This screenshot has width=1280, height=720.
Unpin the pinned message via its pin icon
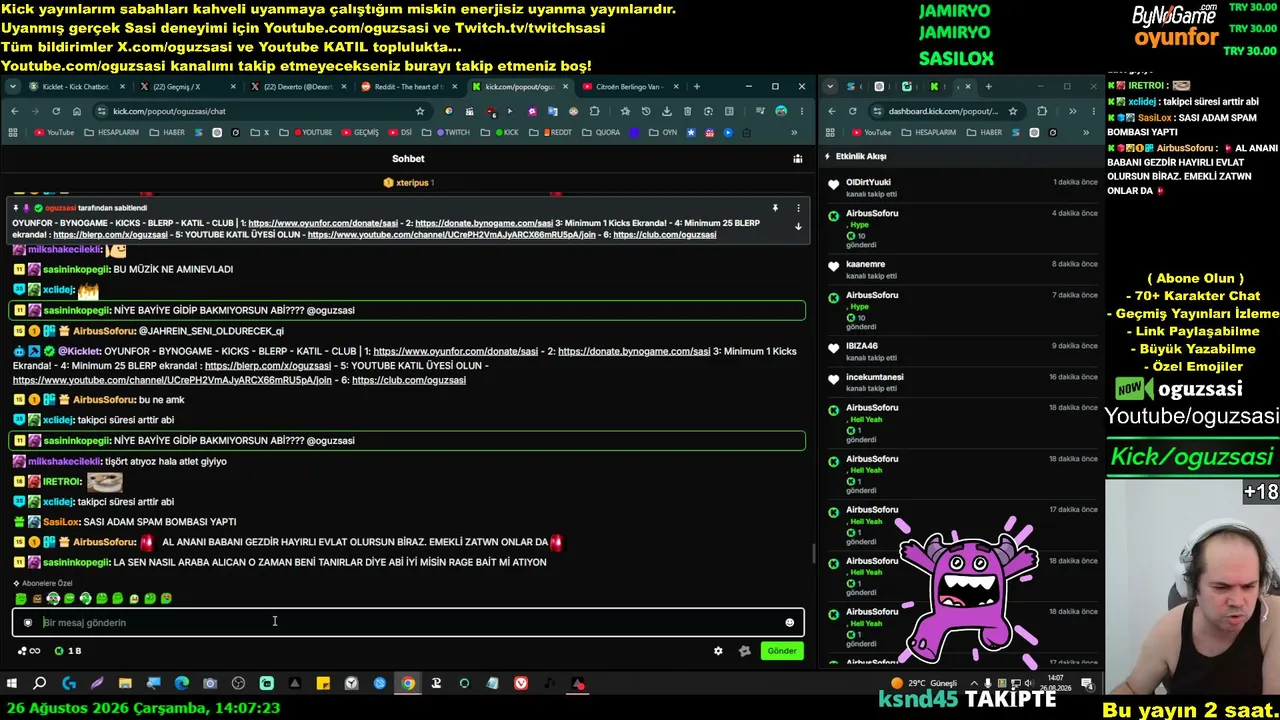775,208
